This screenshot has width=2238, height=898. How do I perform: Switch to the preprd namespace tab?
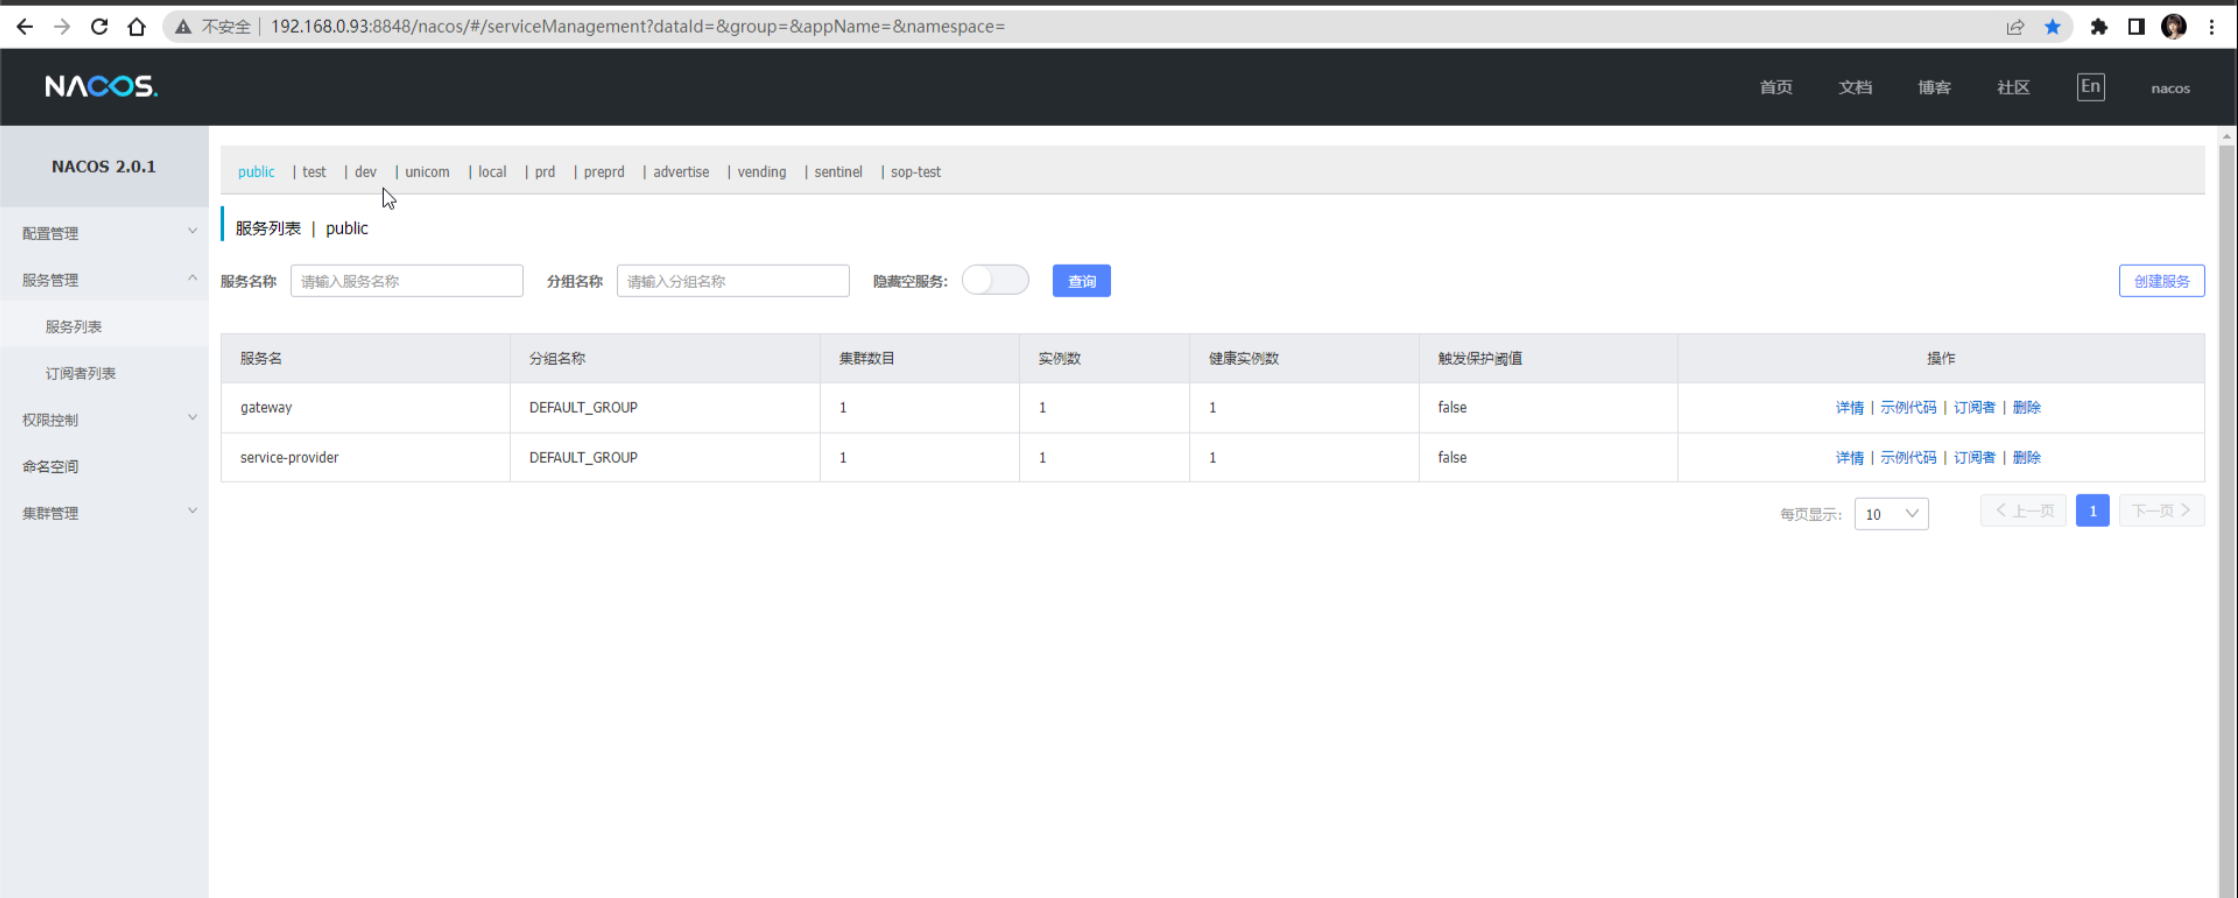(x=604, y=172)
